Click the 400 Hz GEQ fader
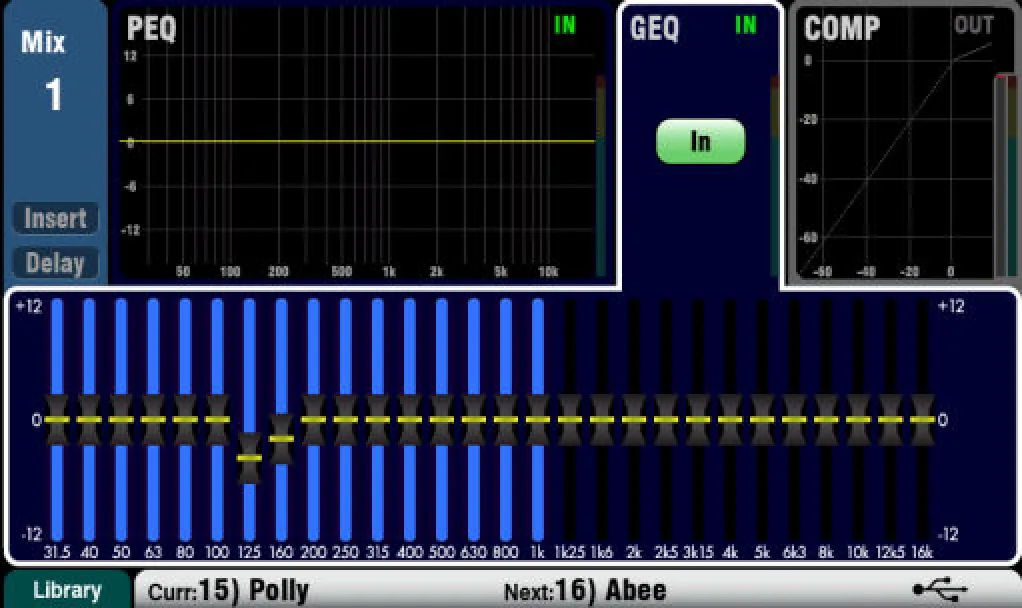 tap(409, 420)
